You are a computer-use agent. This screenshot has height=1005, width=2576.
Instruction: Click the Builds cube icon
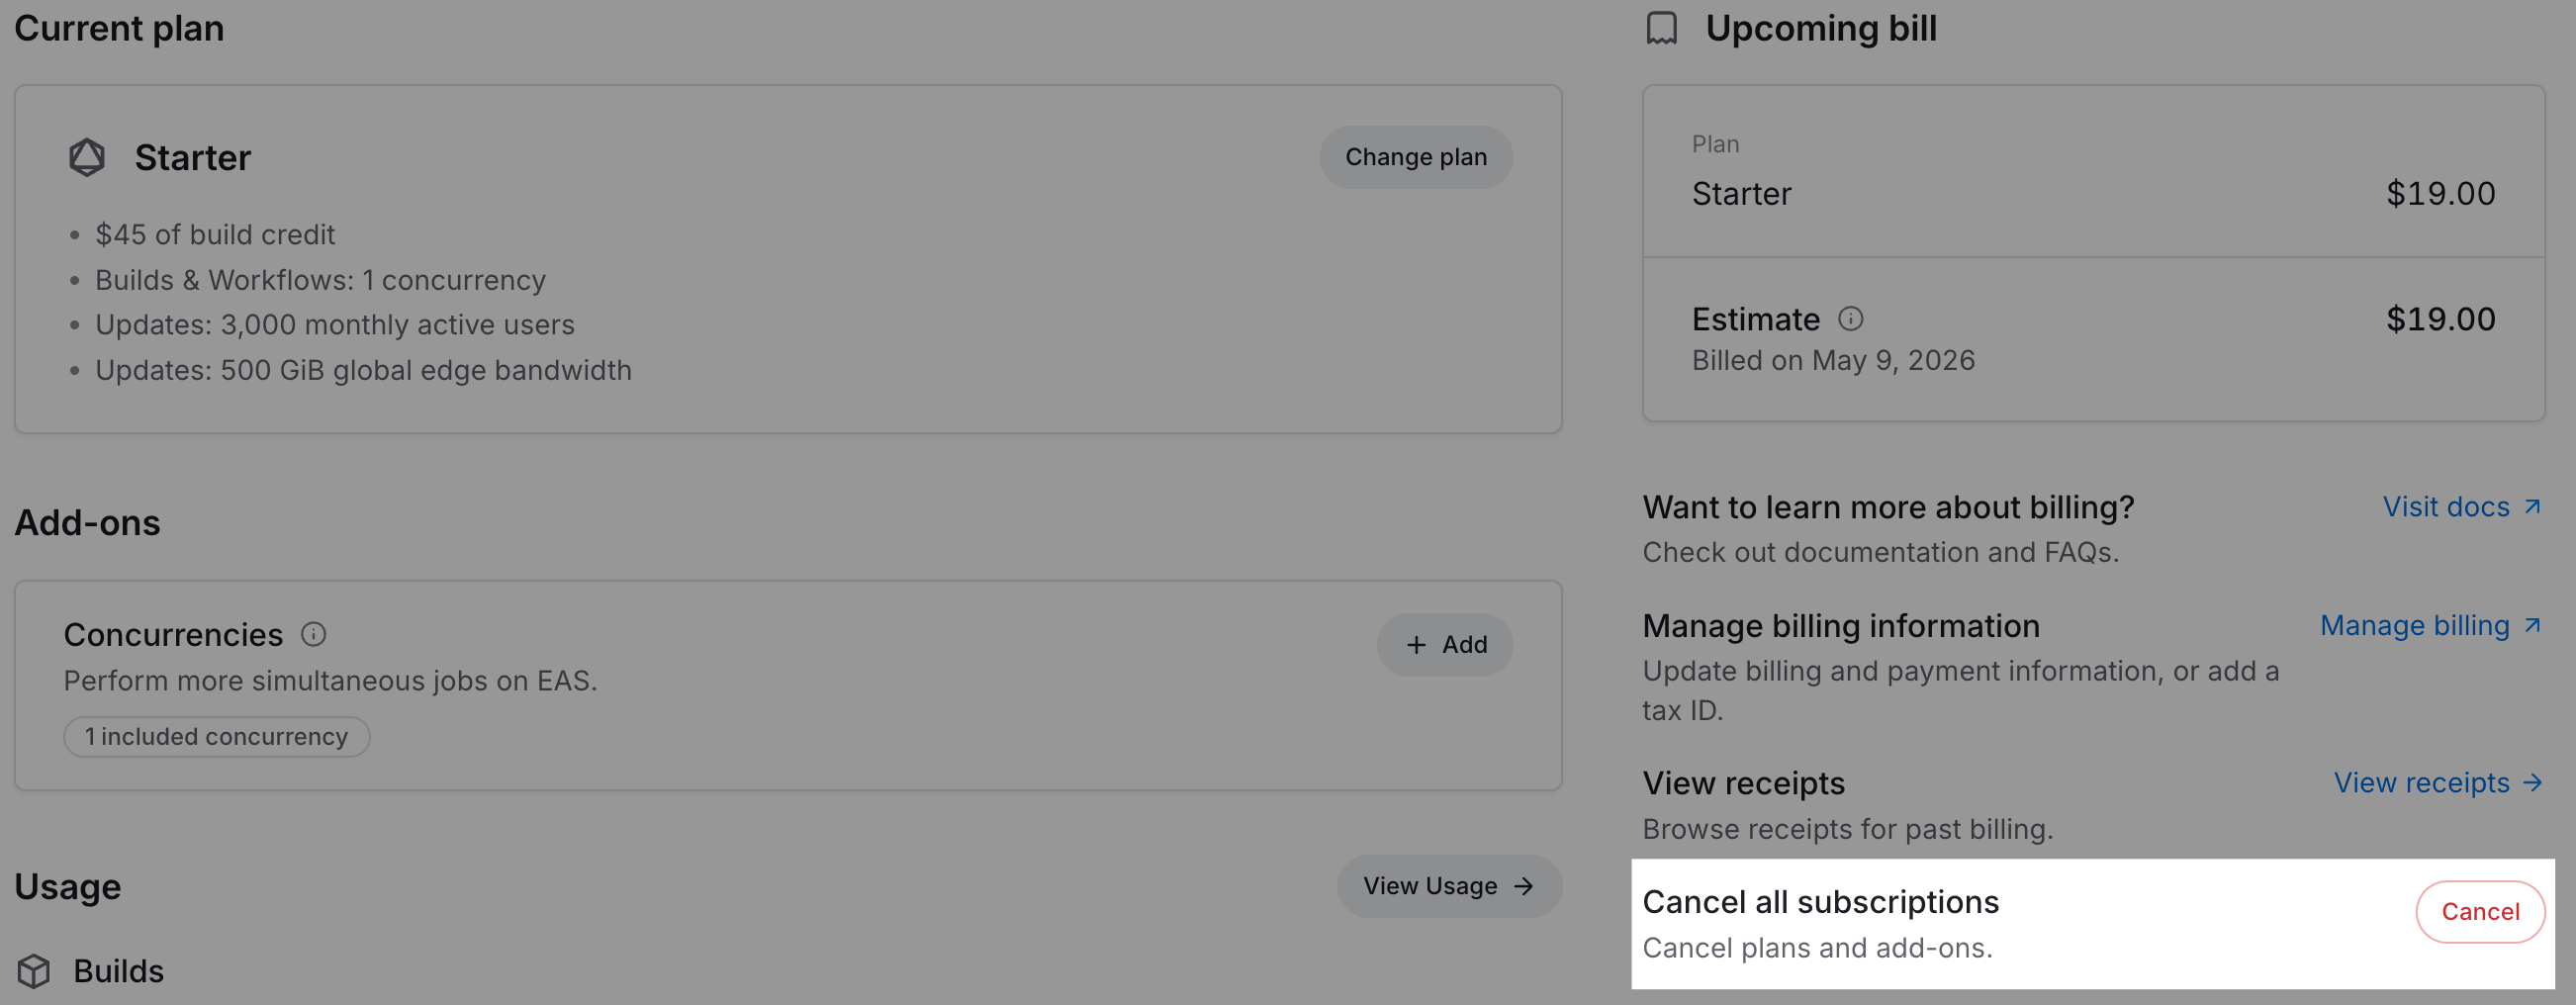(x=34, y=971)
